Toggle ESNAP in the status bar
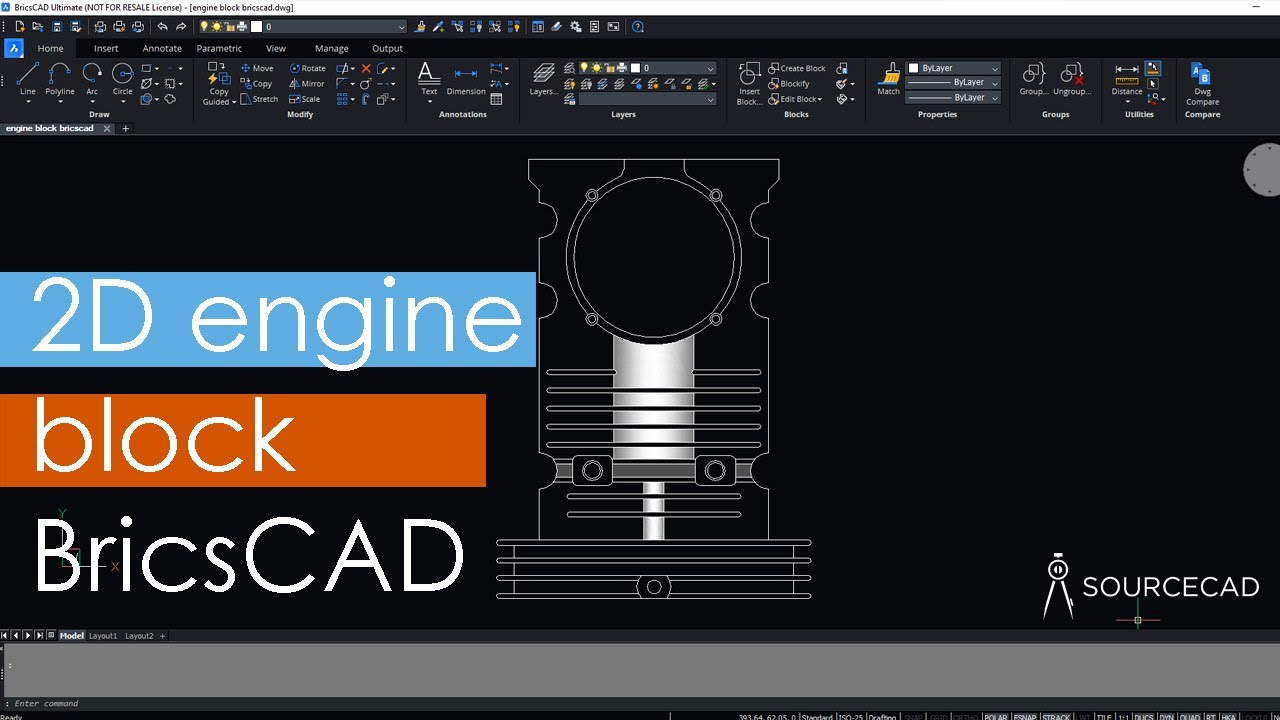The width and height of the screenshot is (1280, 720). pyautogui.click(x=1025, y=716)
